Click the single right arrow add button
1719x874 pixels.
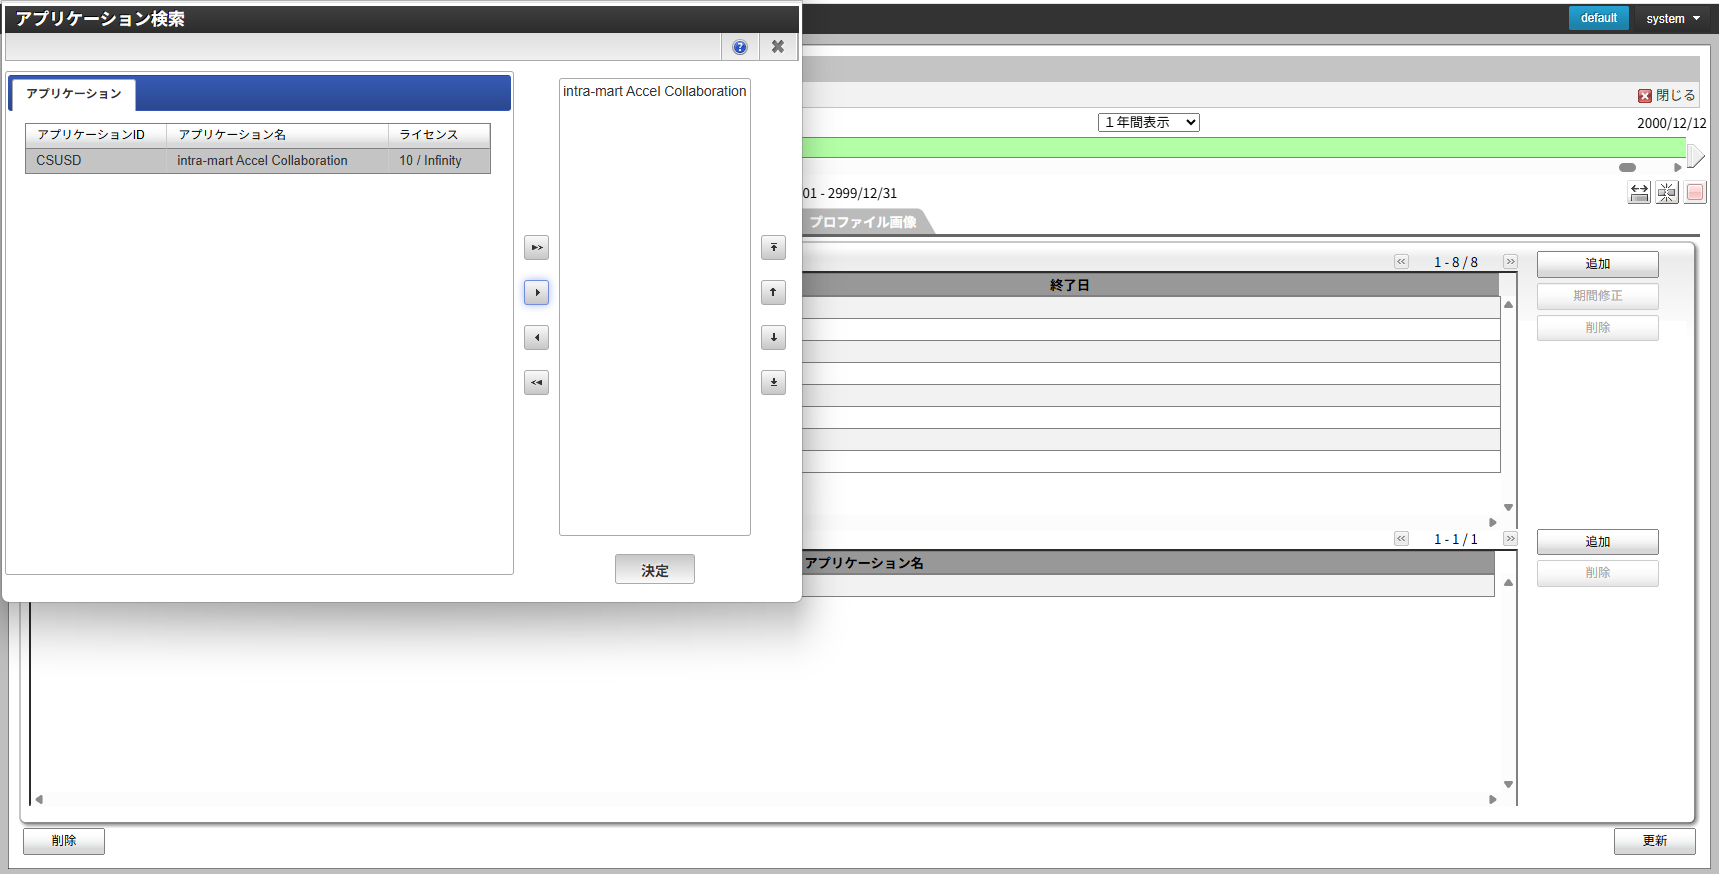[x=536, y=292]
